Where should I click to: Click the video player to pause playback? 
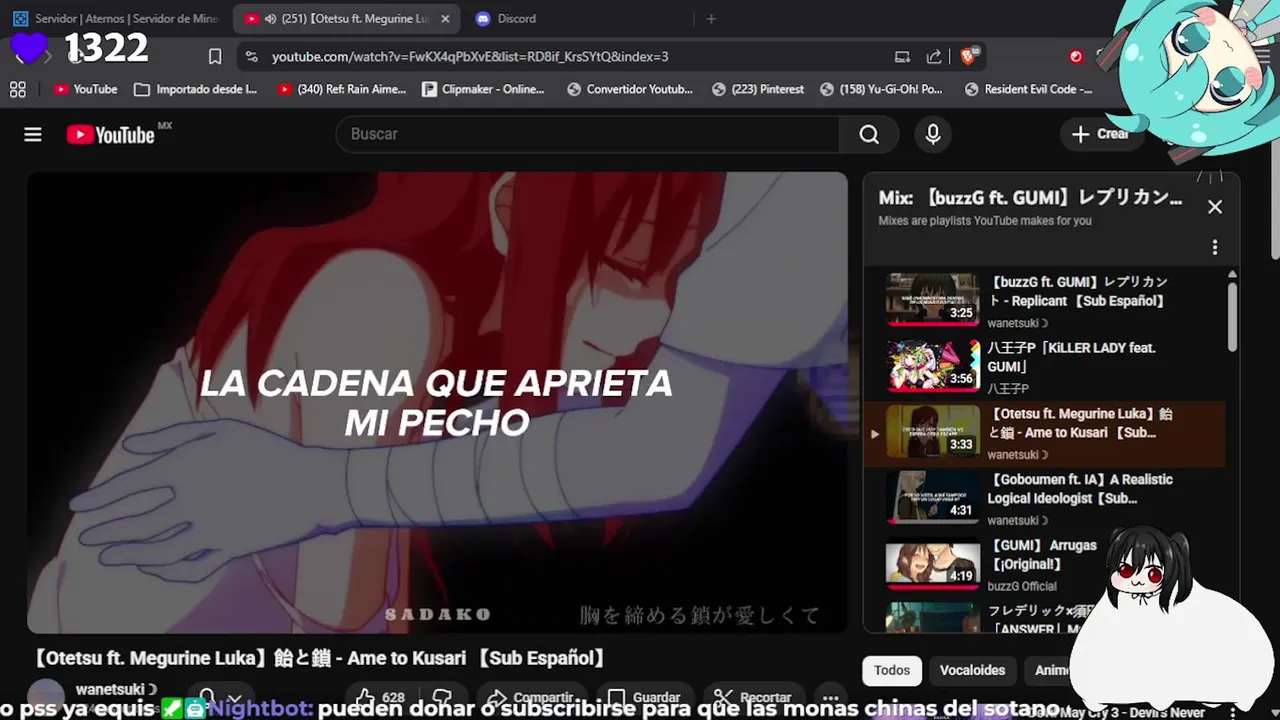pyautogui.click(x=437, y=402)
